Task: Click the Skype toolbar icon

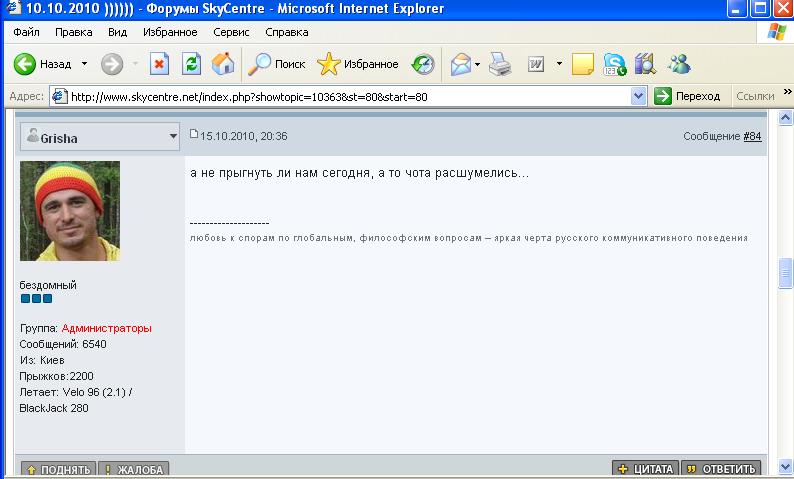Action: pos(614,64)
